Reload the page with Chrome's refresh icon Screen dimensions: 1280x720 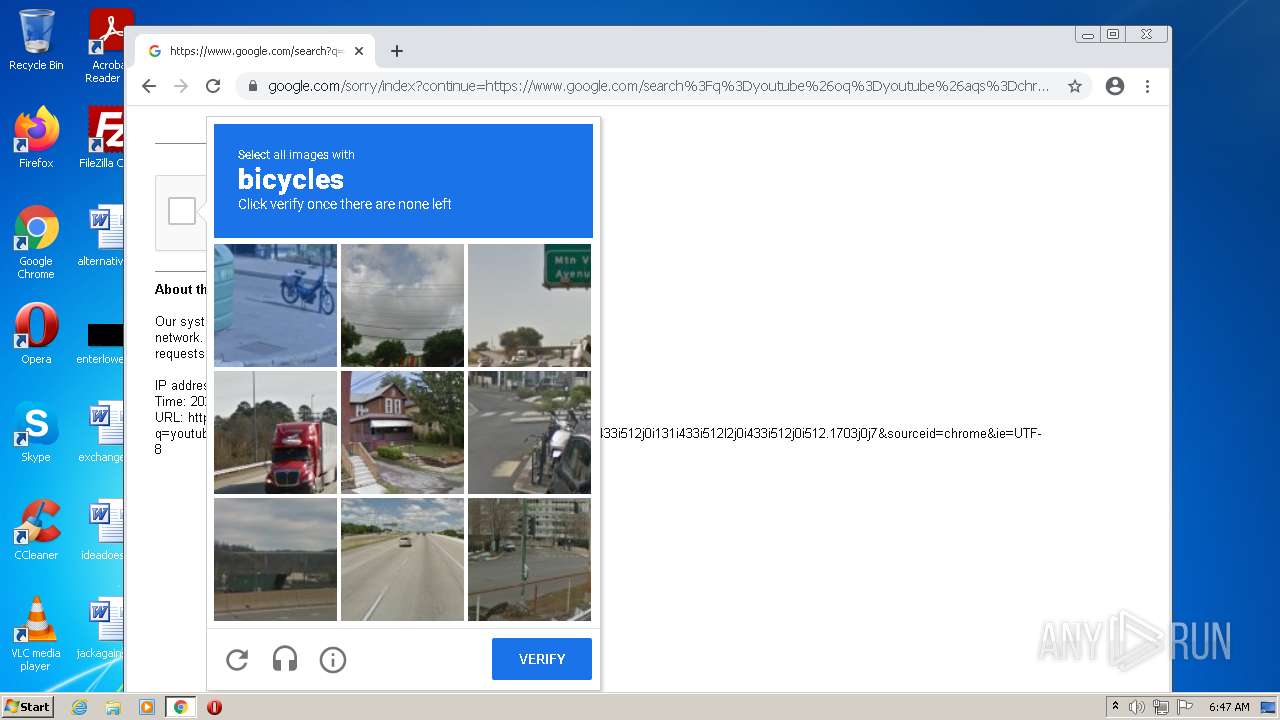213,86
